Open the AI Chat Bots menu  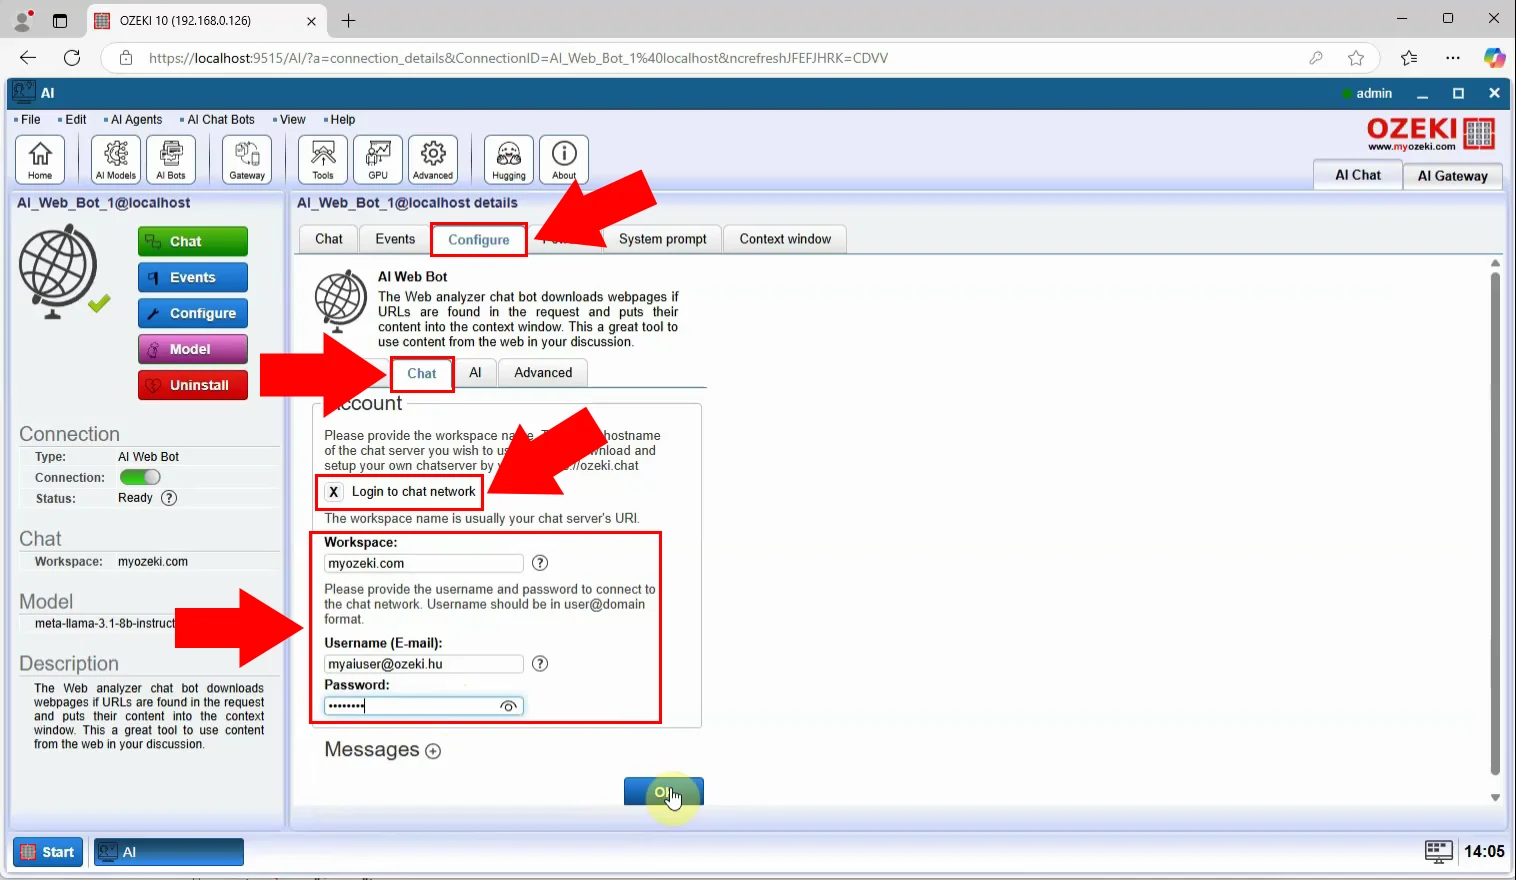click(221, 119)
